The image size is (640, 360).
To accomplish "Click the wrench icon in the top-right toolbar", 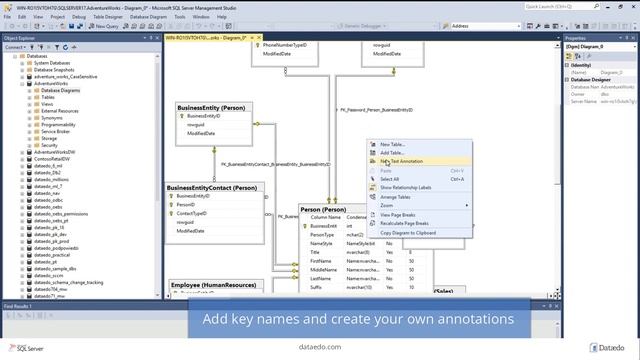I will pos(538,26).
